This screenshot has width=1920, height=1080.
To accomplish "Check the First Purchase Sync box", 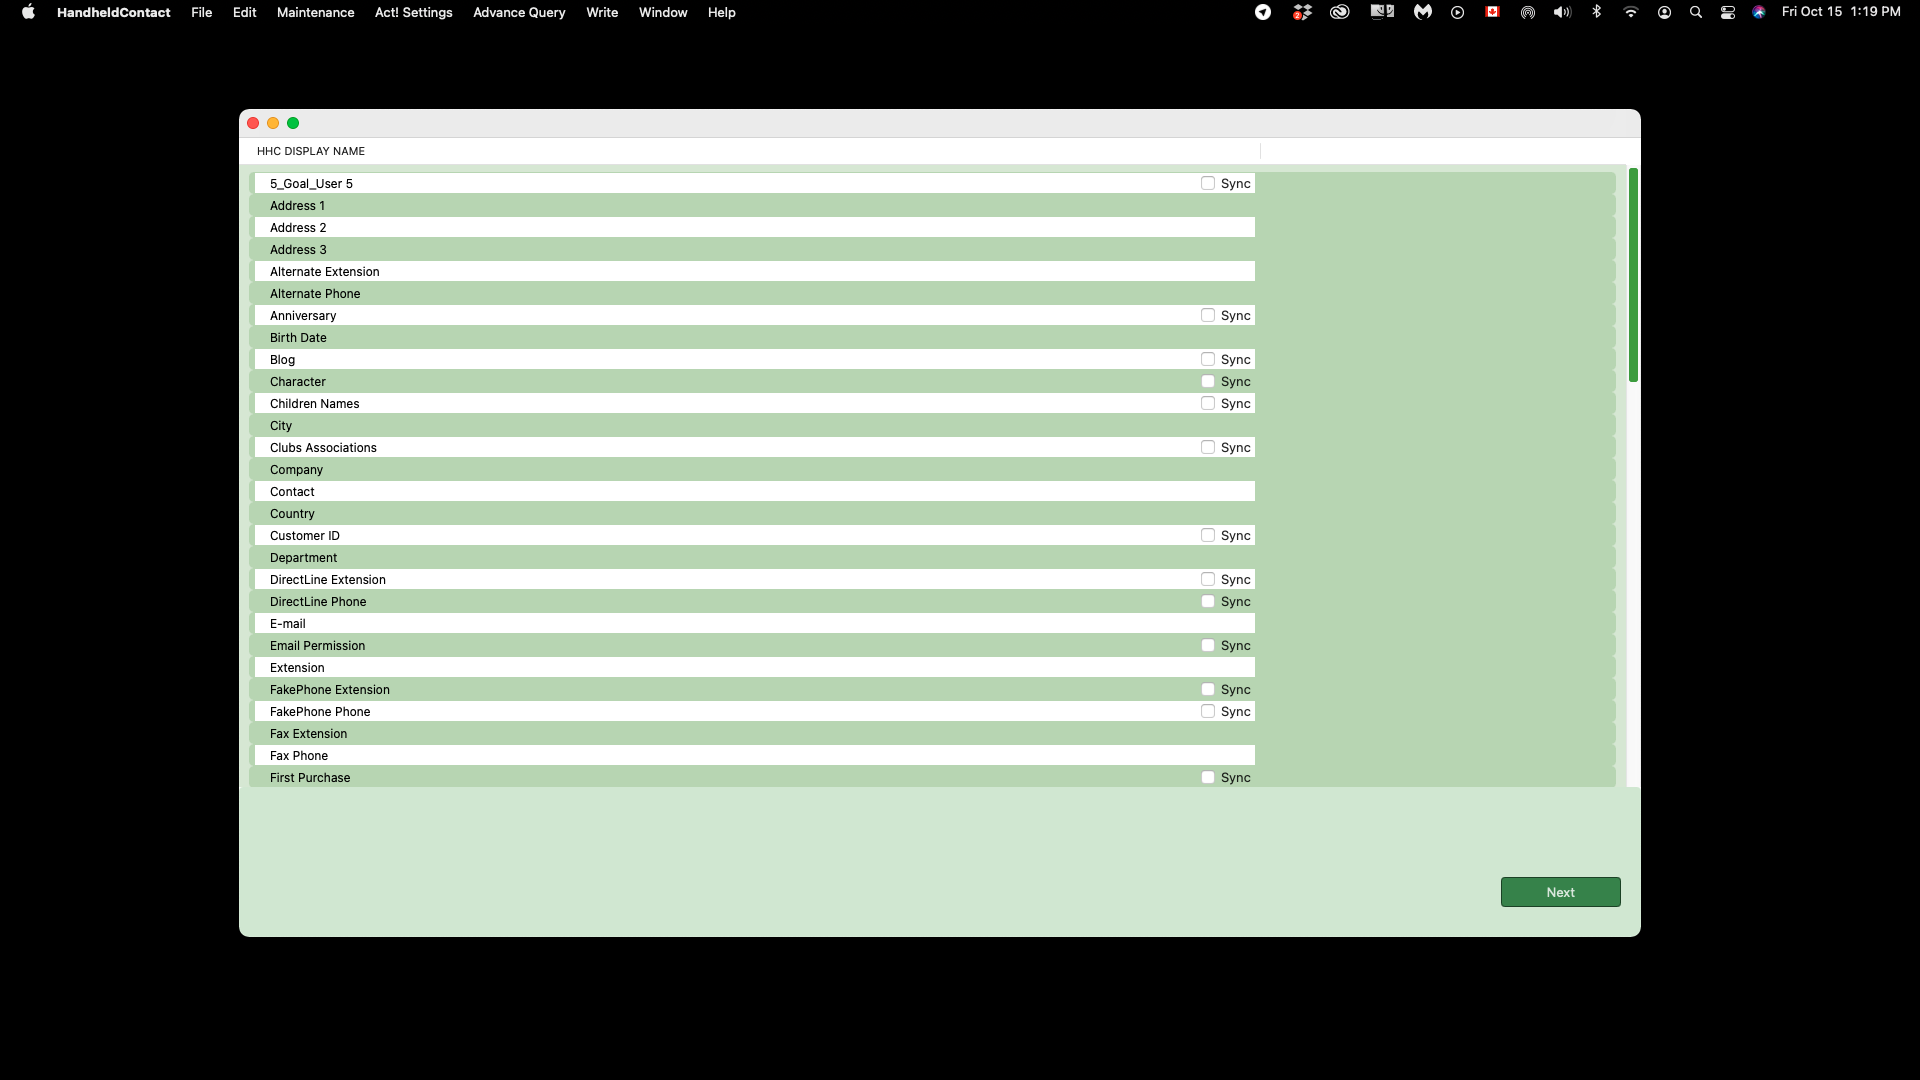I will [1208, 777].
